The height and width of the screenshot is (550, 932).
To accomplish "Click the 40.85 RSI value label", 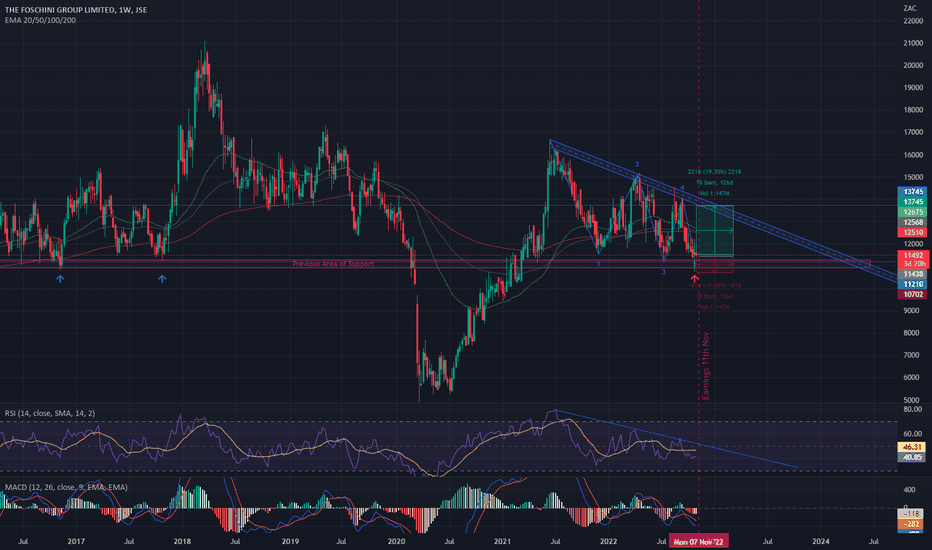I will 911,457.
